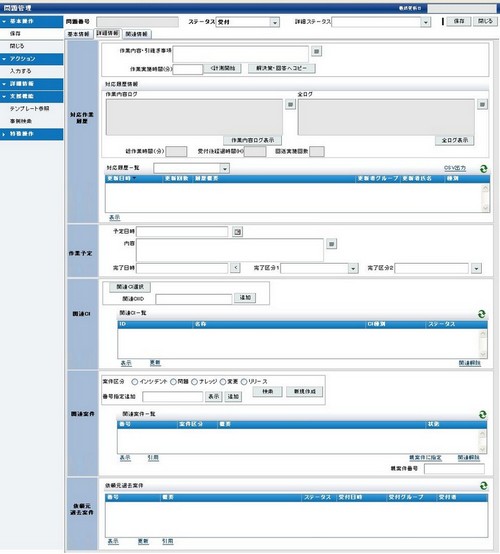Viewport: 500px width, 554px height.
Task: Click 更新 link under 依頼元過去案件 table
Action: tap(143, 542)
